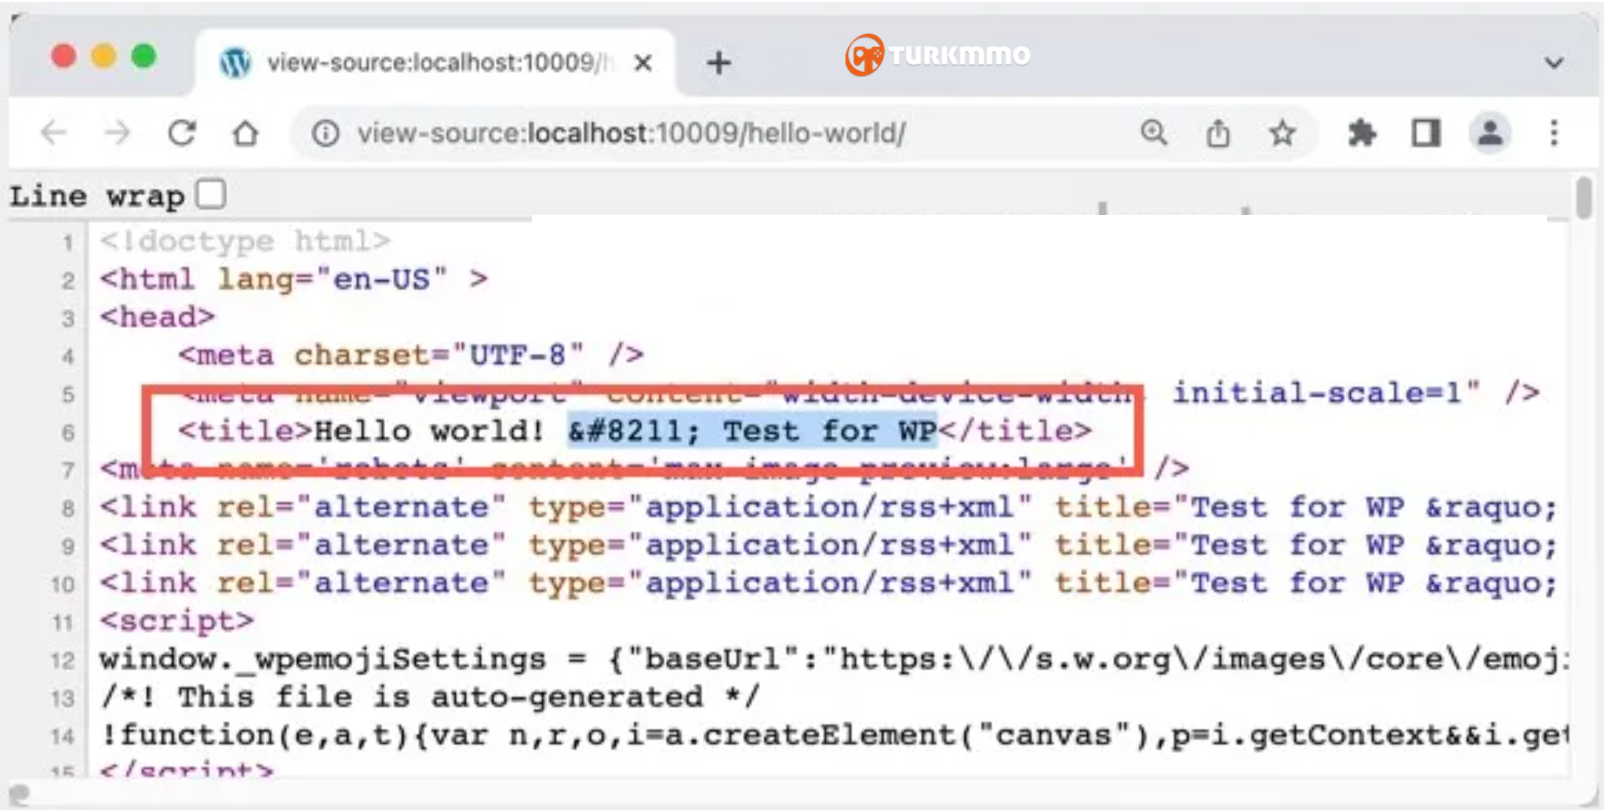This screenshot has width=1604, height=810.
Task: Close the window with the red button
Action: (64, 56)
